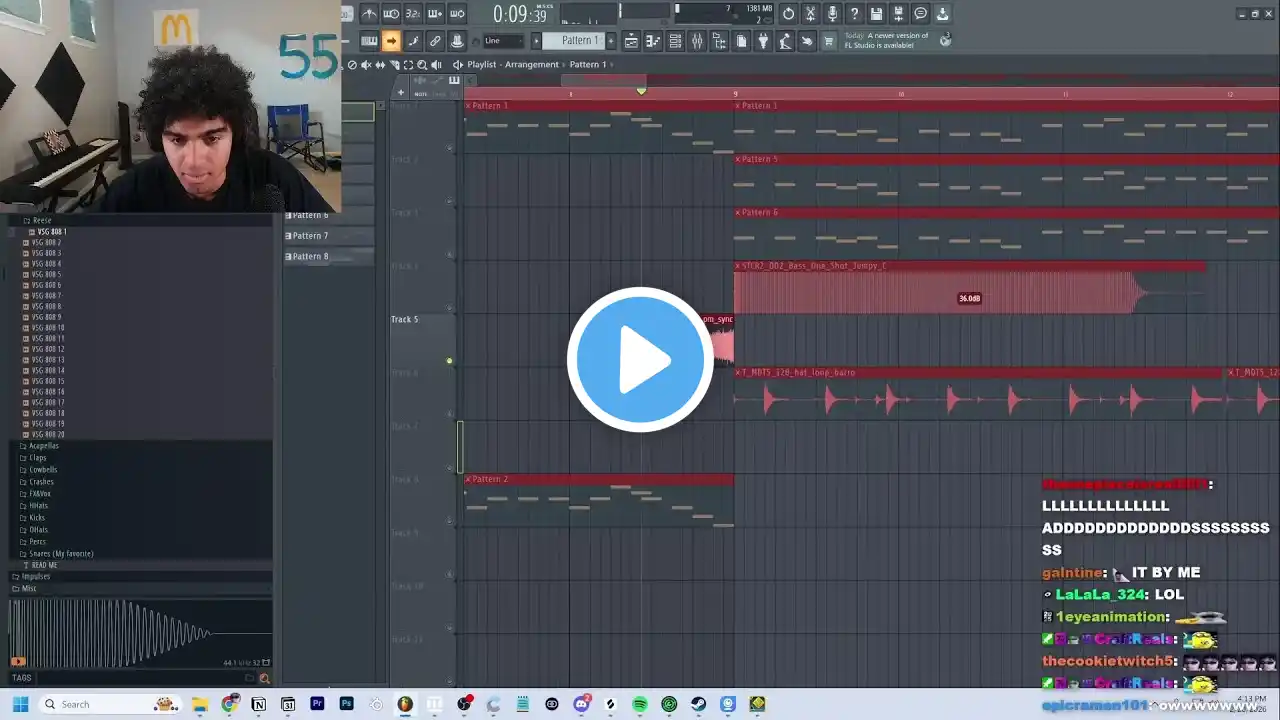
Task: Select the mute tool in Playlist toolbar
Action: [366, 65]
